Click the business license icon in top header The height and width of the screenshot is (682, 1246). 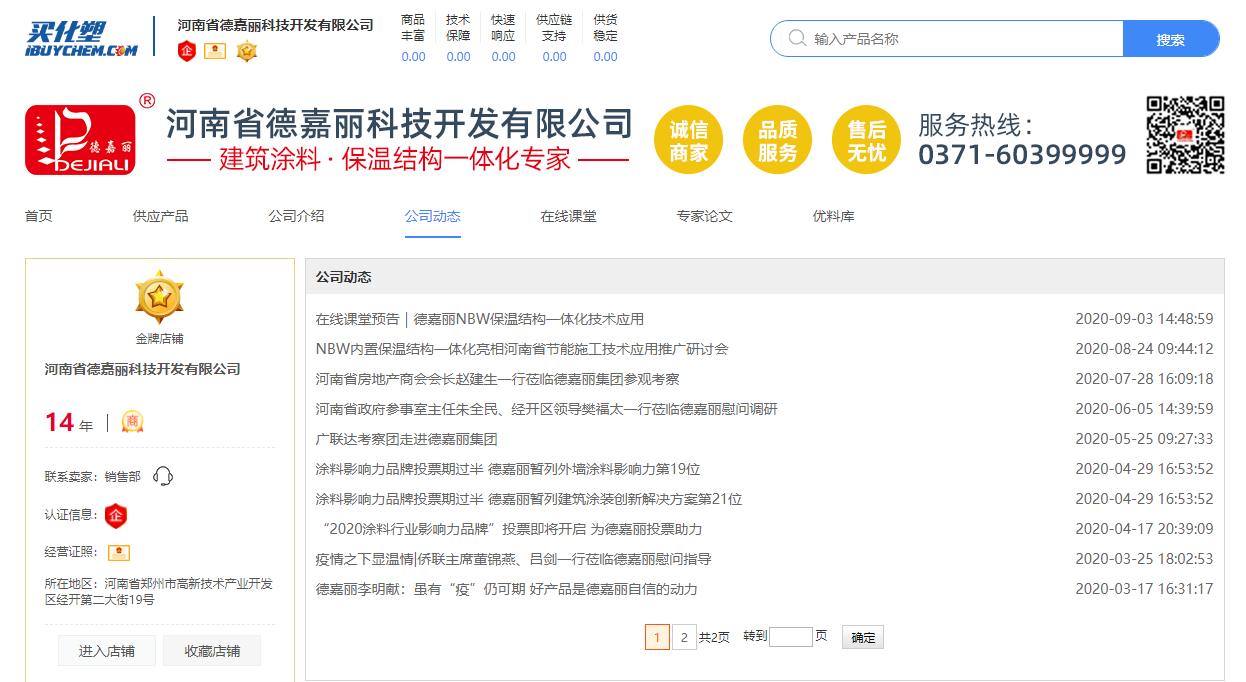(x=215, y=51)
